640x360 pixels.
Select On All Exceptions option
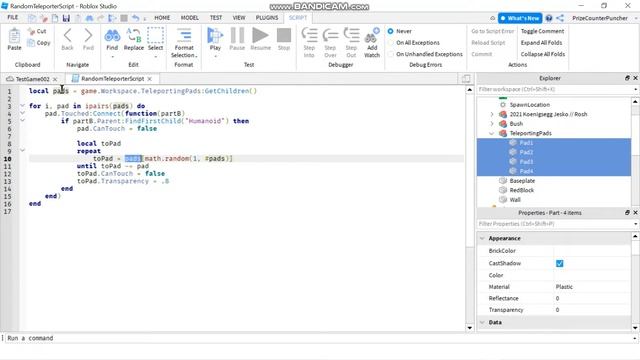tap(391, 42)
